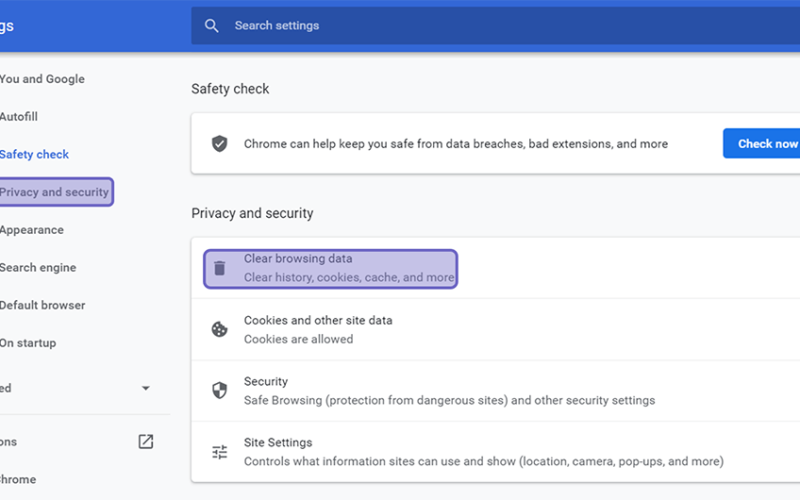Open Appearance settings
This screenshot has height=500, width=800.
point(32,230)
